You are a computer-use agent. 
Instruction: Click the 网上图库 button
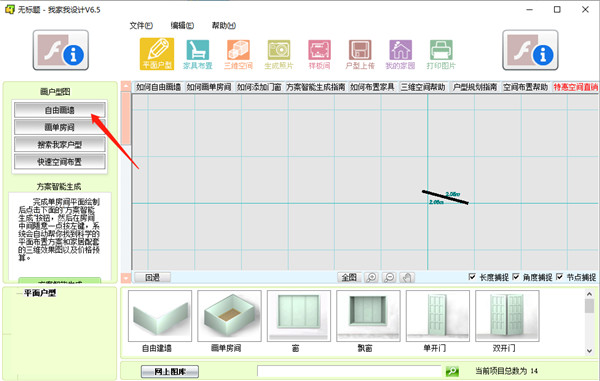(170, 371)
